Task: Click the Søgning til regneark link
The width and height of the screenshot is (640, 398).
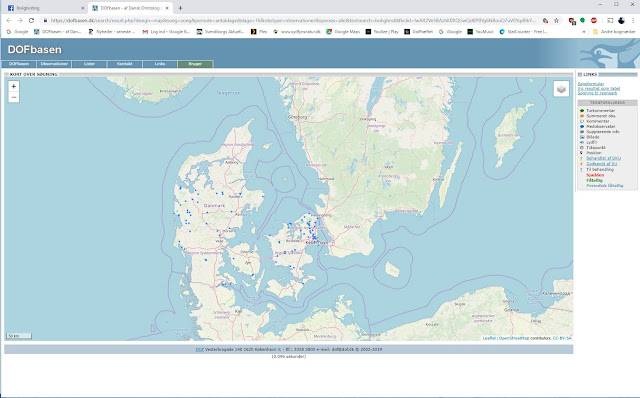Action: (598, 93)
